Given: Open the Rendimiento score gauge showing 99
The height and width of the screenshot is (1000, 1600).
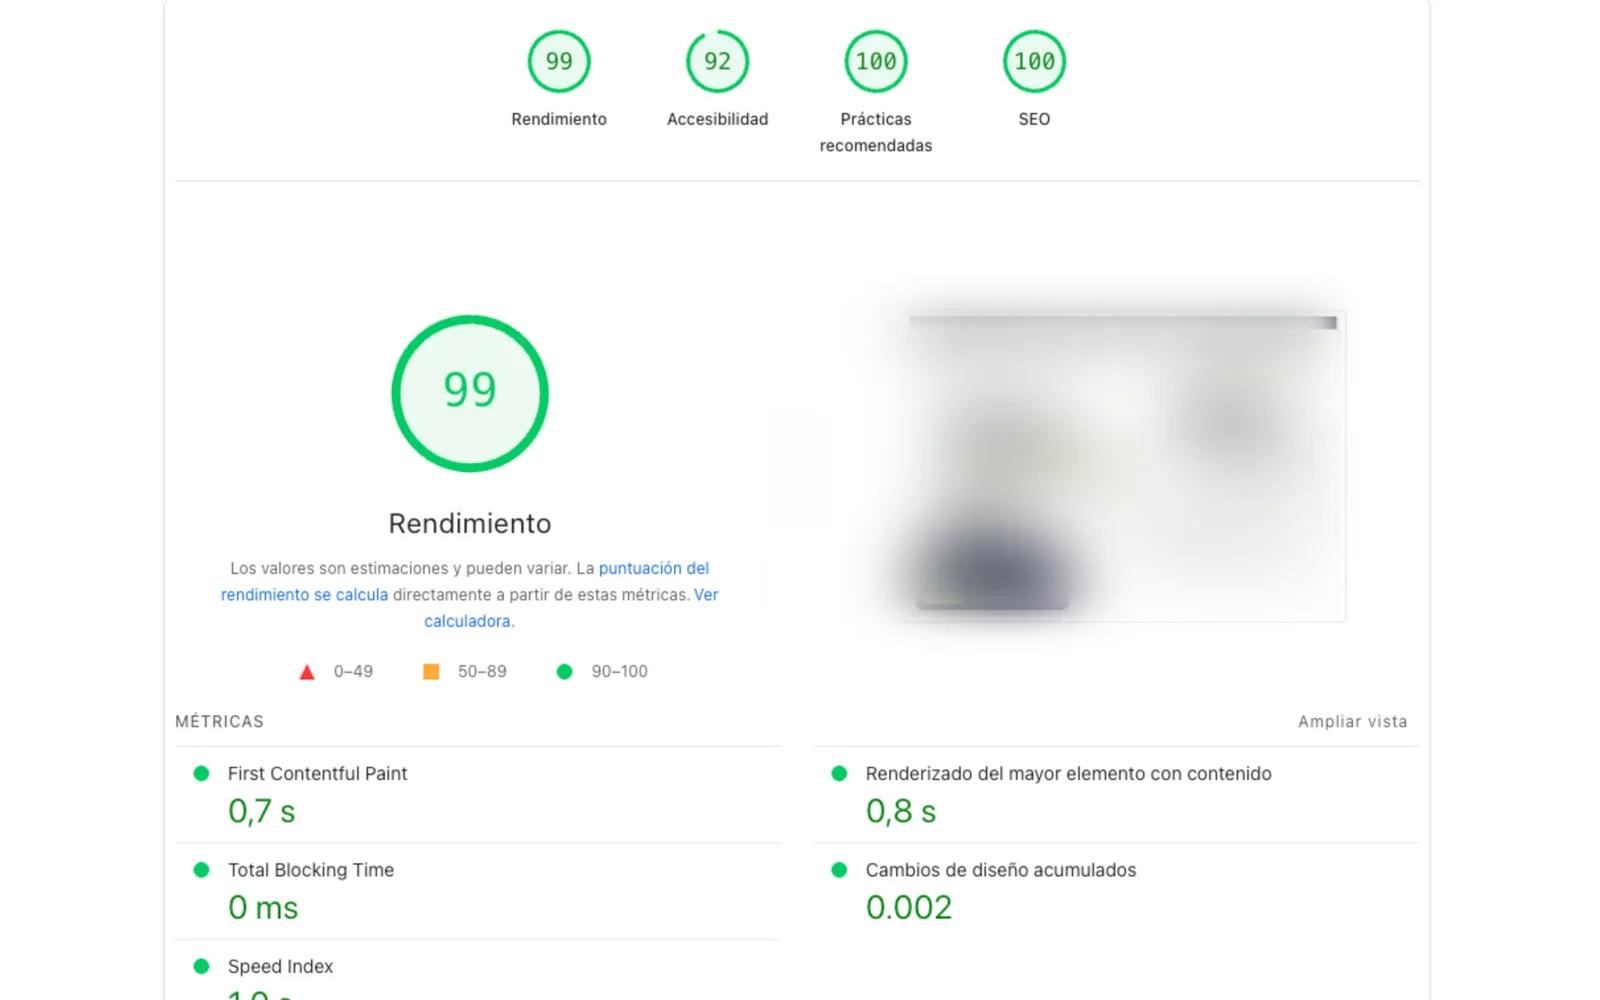Looking at the screenshot, I should (x=559, y=62).
